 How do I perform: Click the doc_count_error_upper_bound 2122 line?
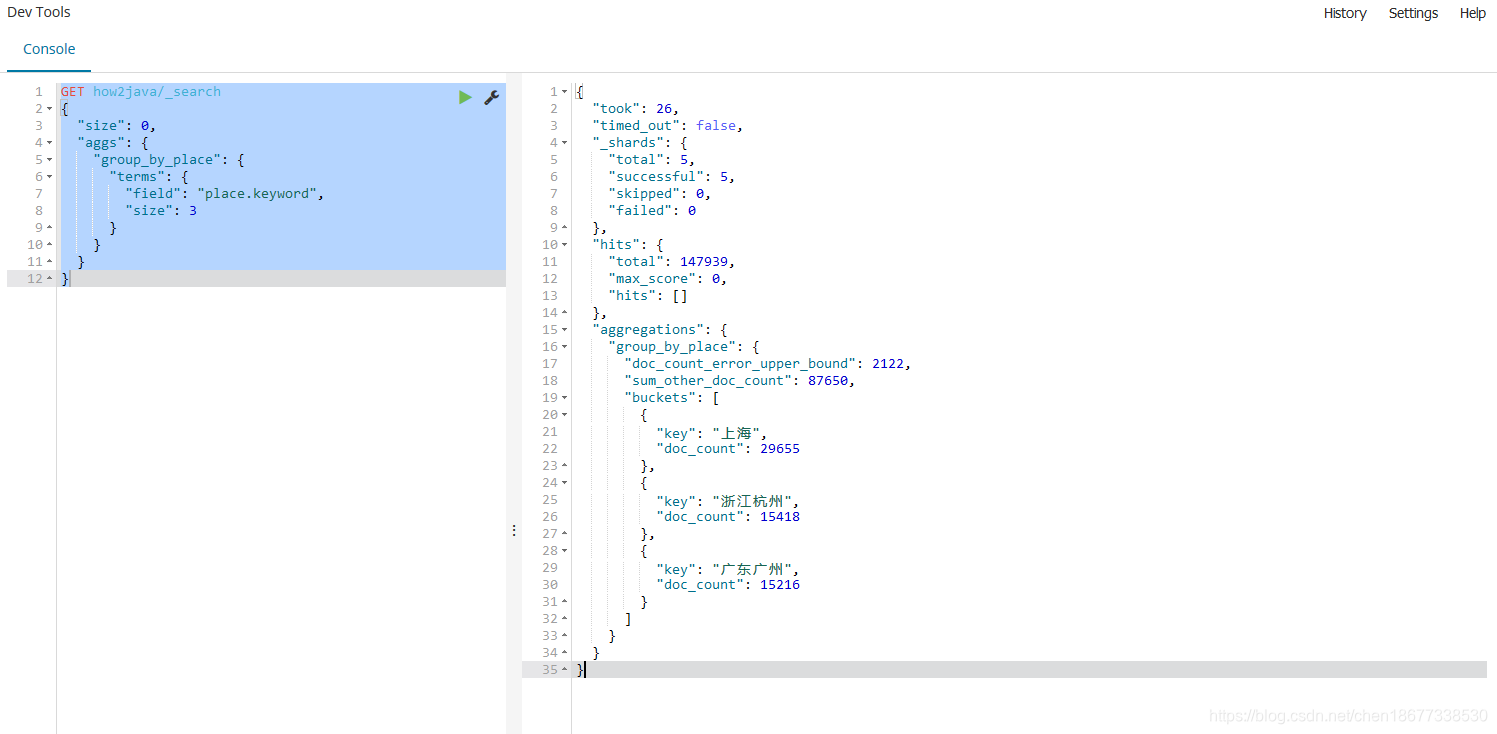coord(768,364)
